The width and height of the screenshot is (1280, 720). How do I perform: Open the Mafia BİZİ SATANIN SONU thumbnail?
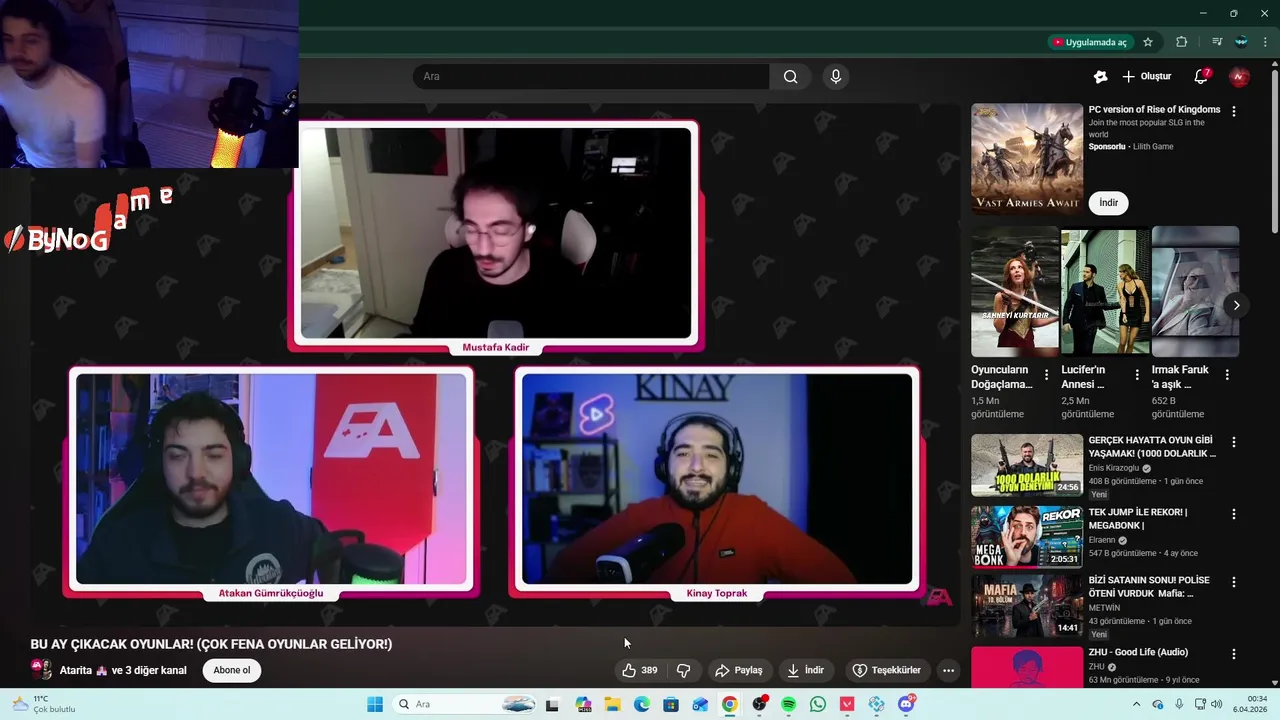click(x=1027, y=606)
